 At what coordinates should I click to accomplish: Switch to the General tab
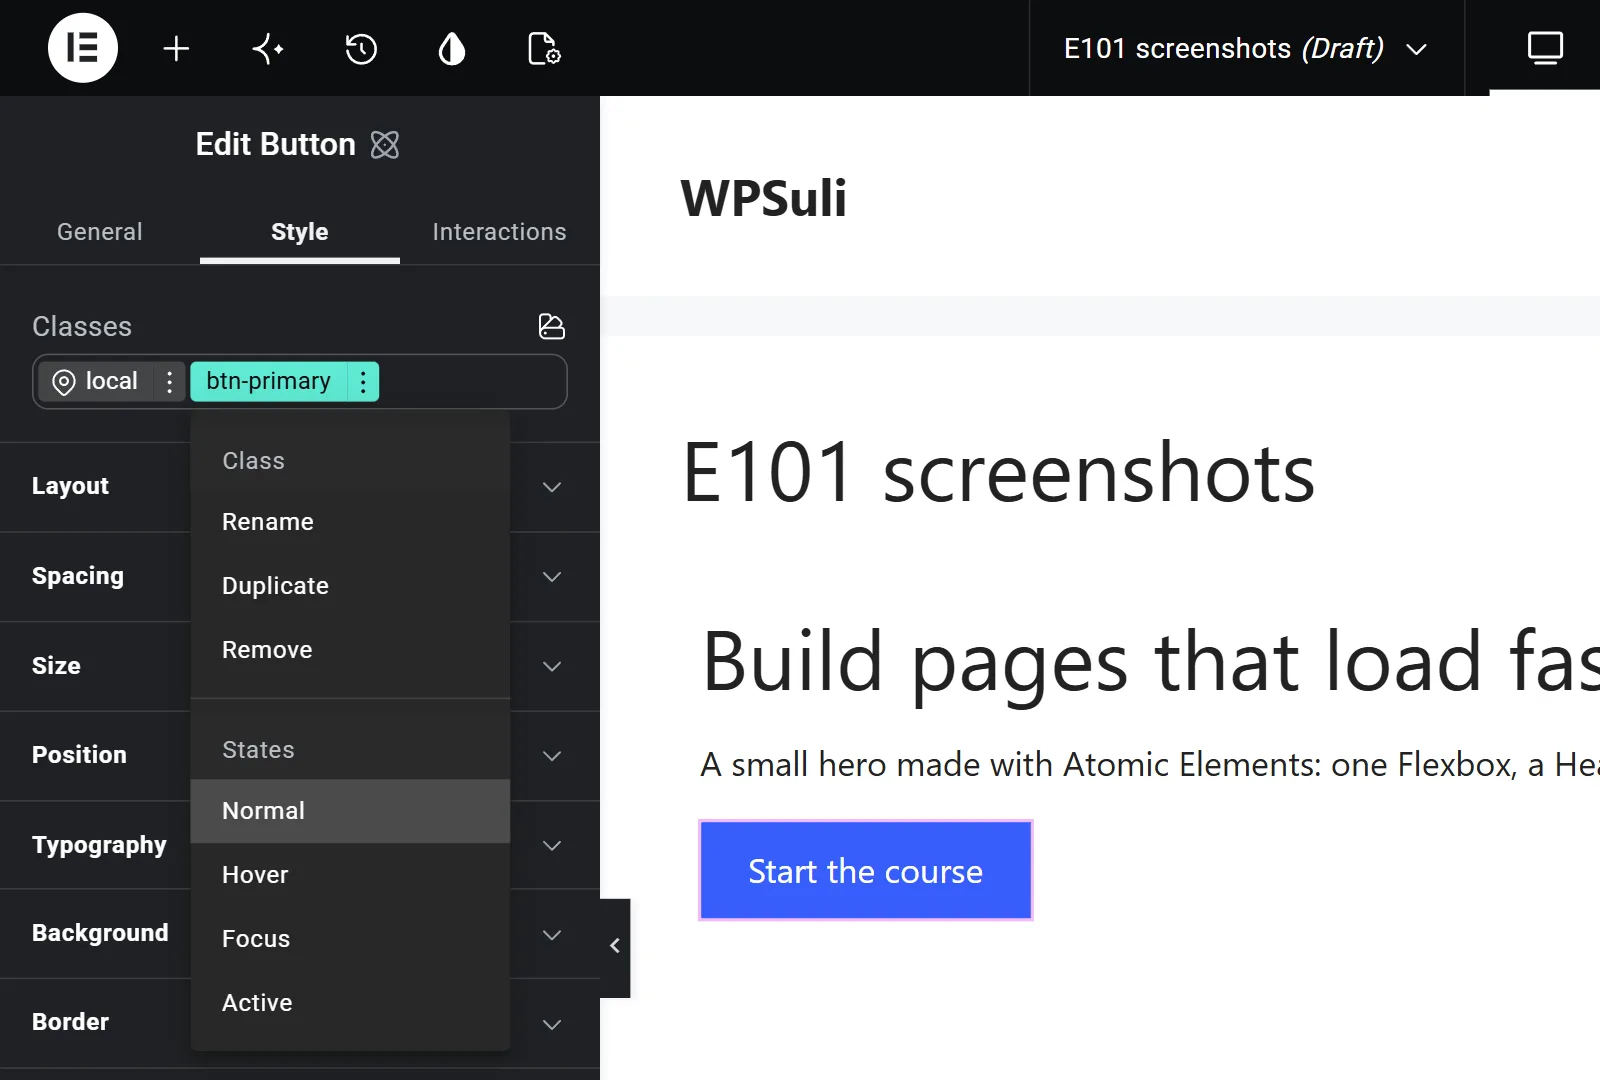pos(100,231)
